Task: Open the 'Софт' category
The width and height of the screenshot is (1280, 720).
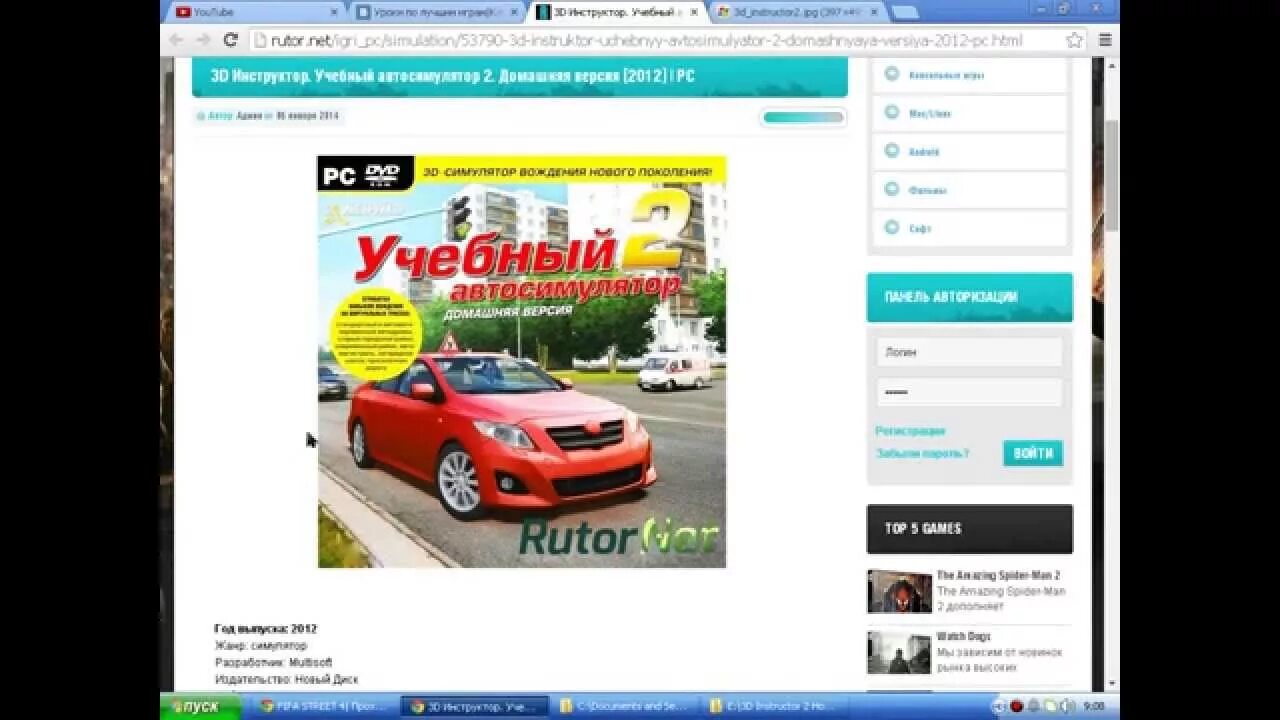Action: (920, 228)
